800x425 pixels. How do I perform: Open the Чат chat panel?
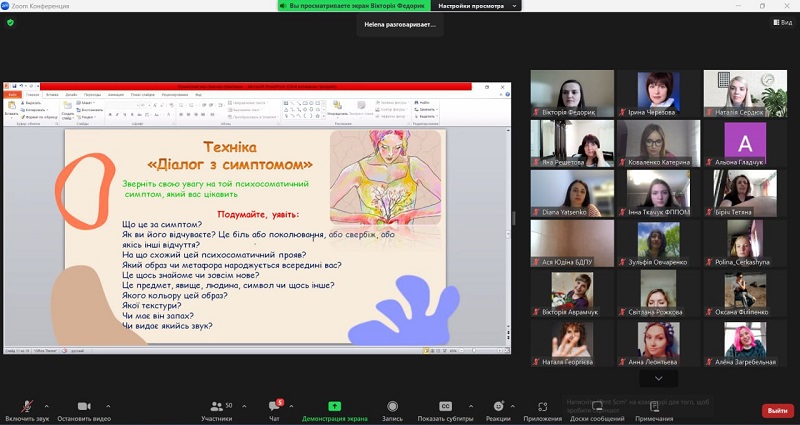click(274, 410)
